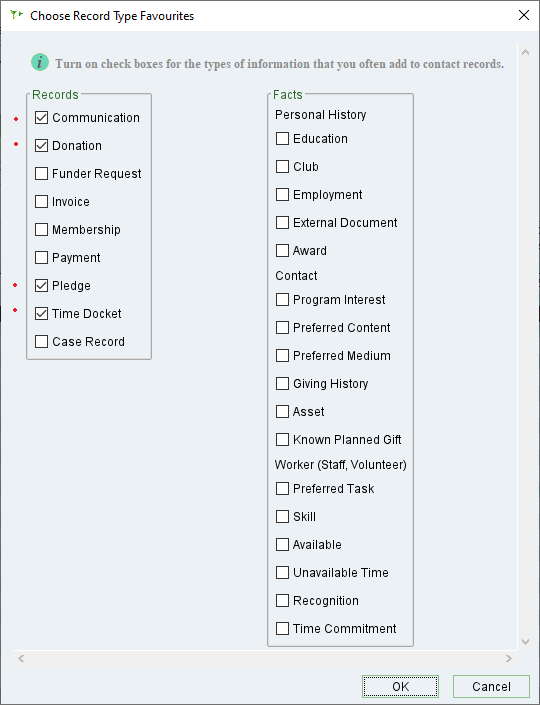Tick the Membership checkbox
Image resolution: width=540 pixels, height=705 pixels.
(x=41, y=230)
